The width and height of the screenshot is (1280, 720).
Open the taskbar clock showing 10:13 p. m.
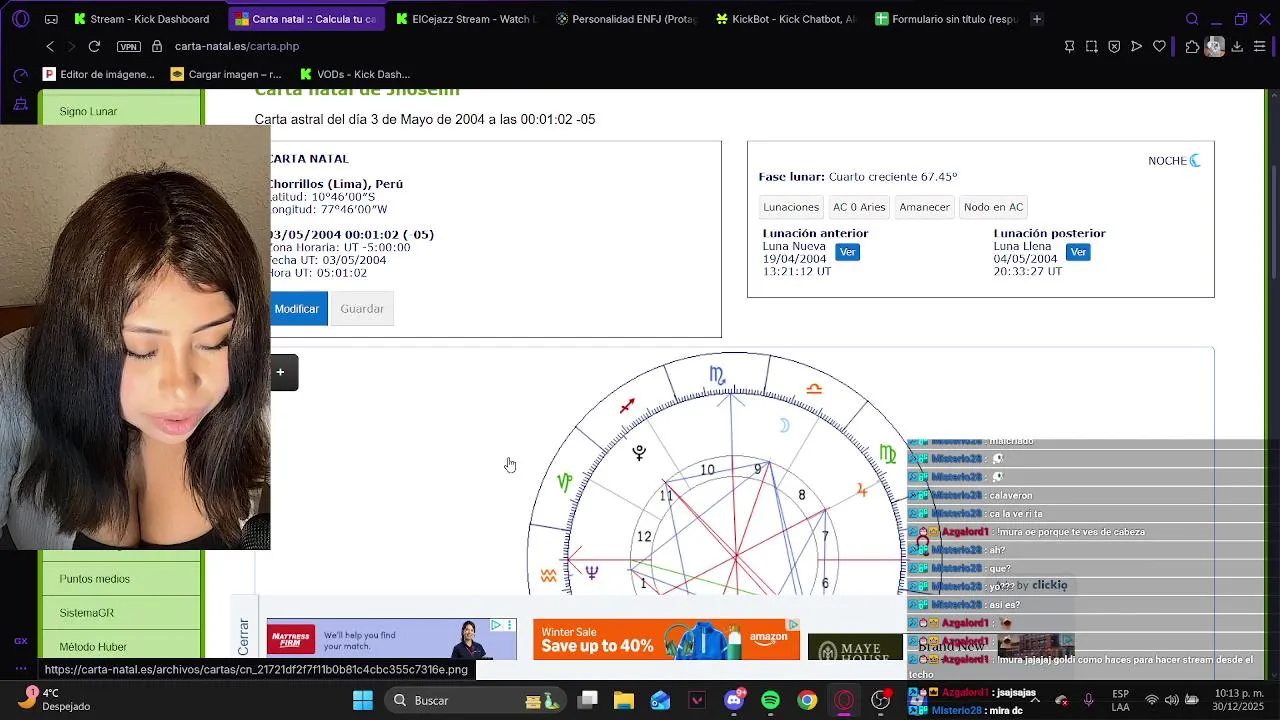coord(1237,699)
